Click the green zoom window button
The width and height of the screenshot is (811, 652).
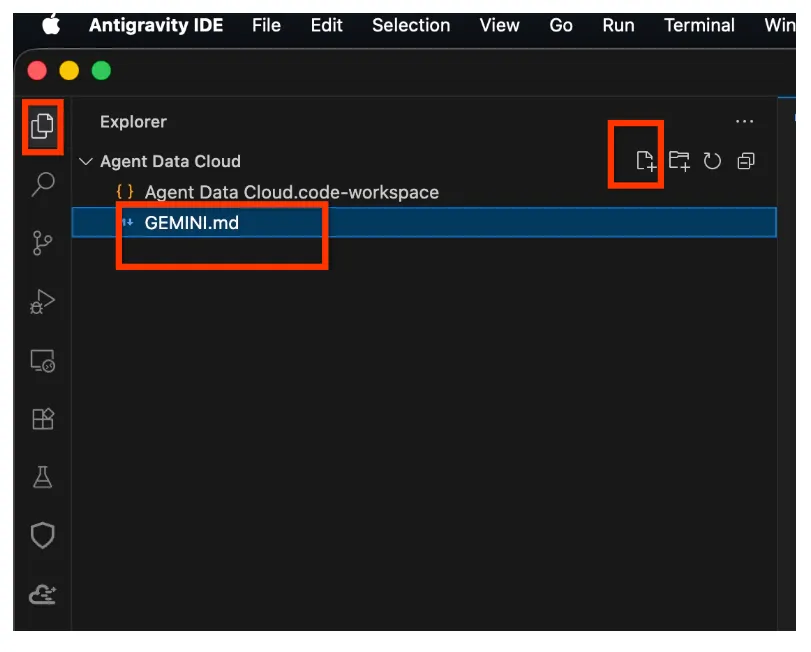(x=101, y=70)
